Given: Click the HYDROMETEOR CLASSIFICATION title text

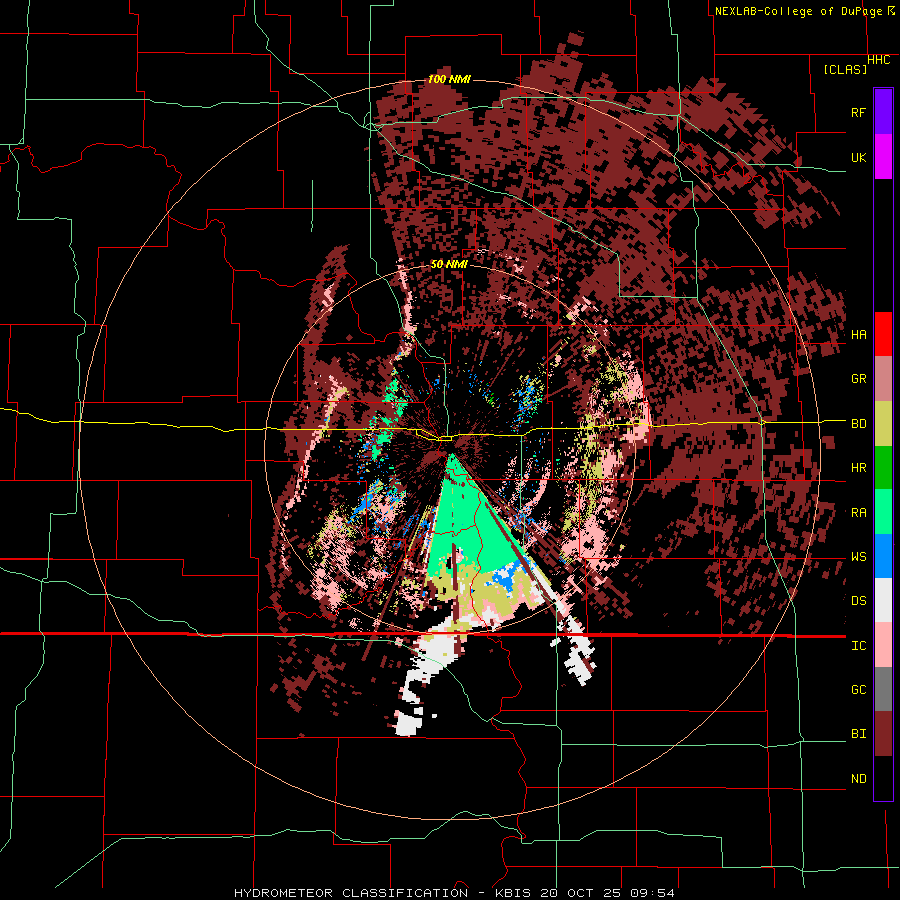Looking at the screenshot, I should (351, 893).
